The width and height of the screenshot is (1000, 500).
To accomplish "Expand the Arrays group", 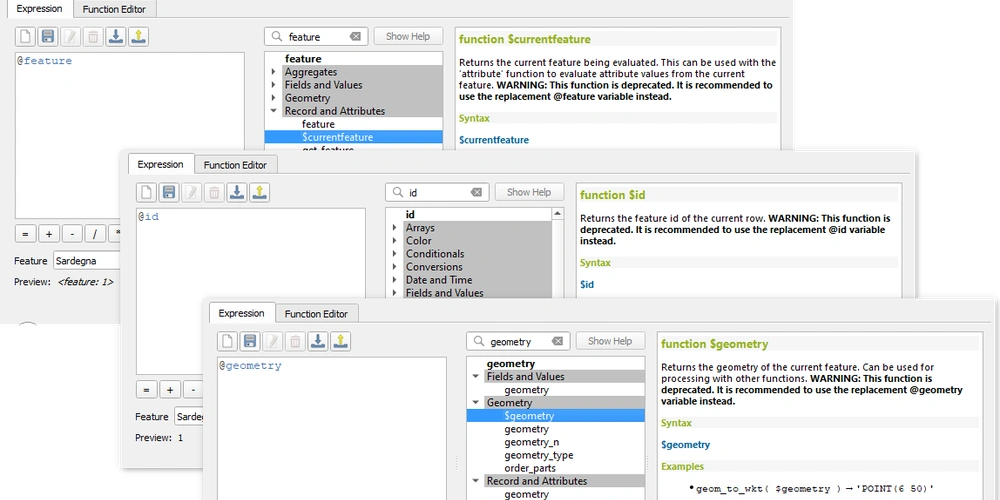I will click(x=395, y=228).
